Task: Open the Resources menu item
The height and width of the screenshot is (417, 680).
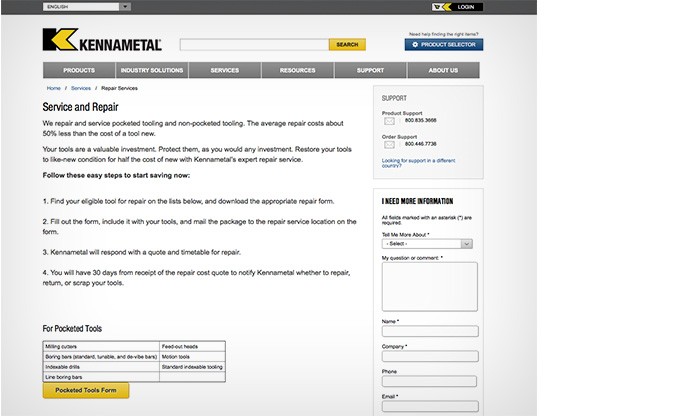Action: tap(297, 70)
